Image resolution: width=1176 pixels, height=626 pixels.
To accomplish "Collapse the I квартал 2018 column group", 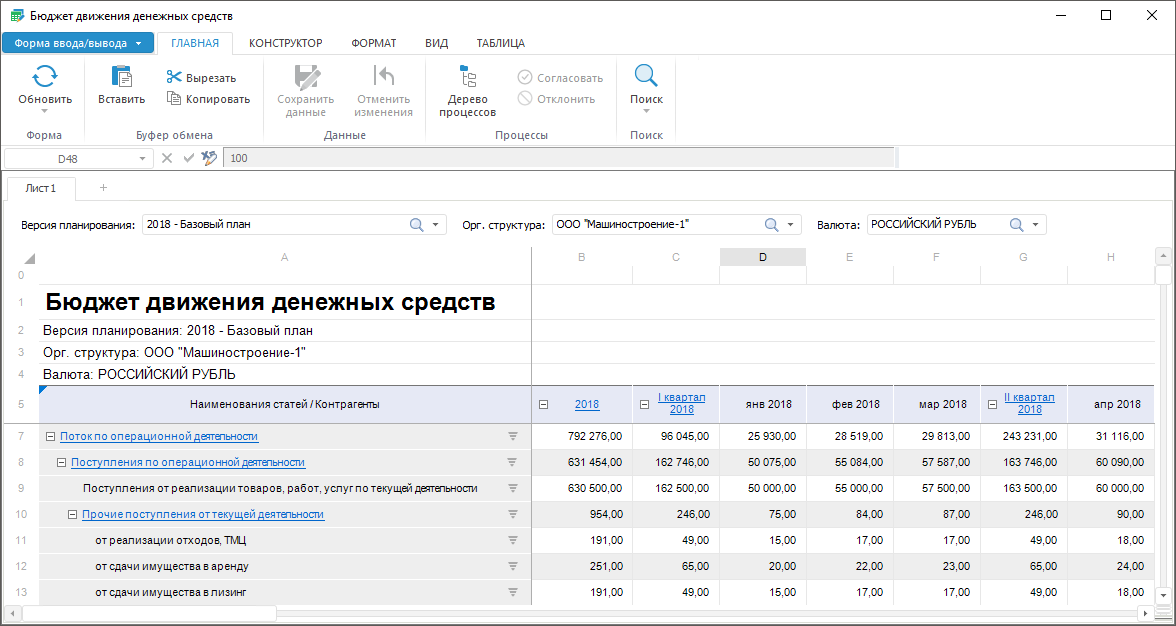I will (645, 405).
